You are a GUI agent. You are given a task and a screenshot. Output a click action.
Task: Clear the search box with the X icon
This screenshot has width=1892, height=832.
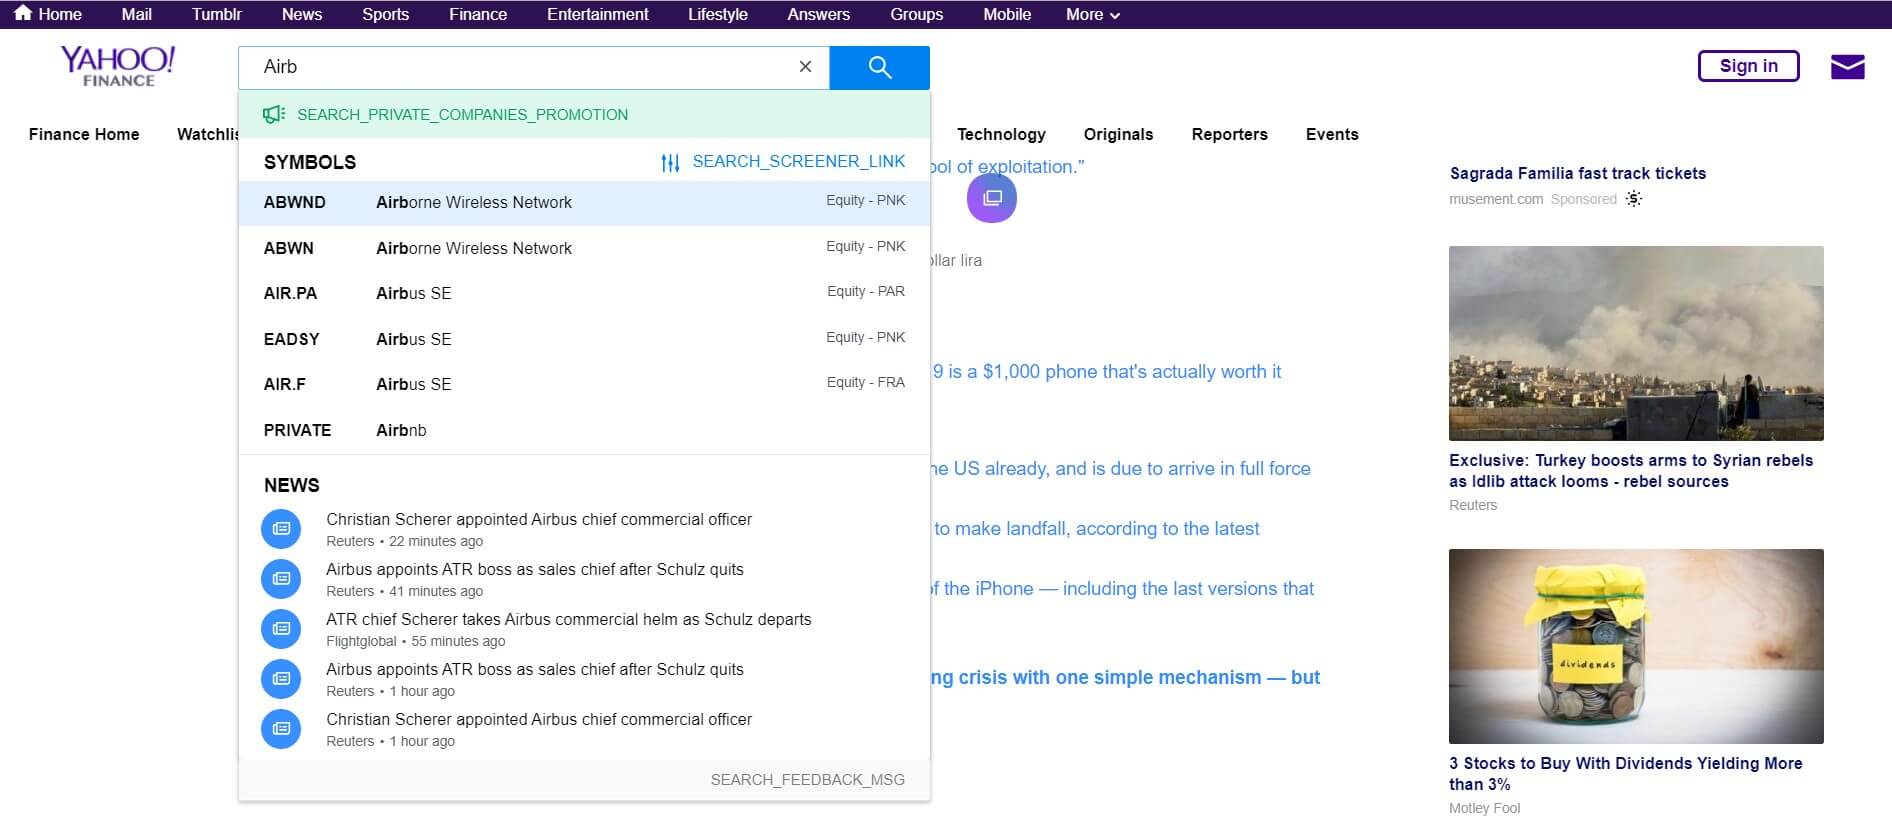pyautogui.click(x=805, y=67)
